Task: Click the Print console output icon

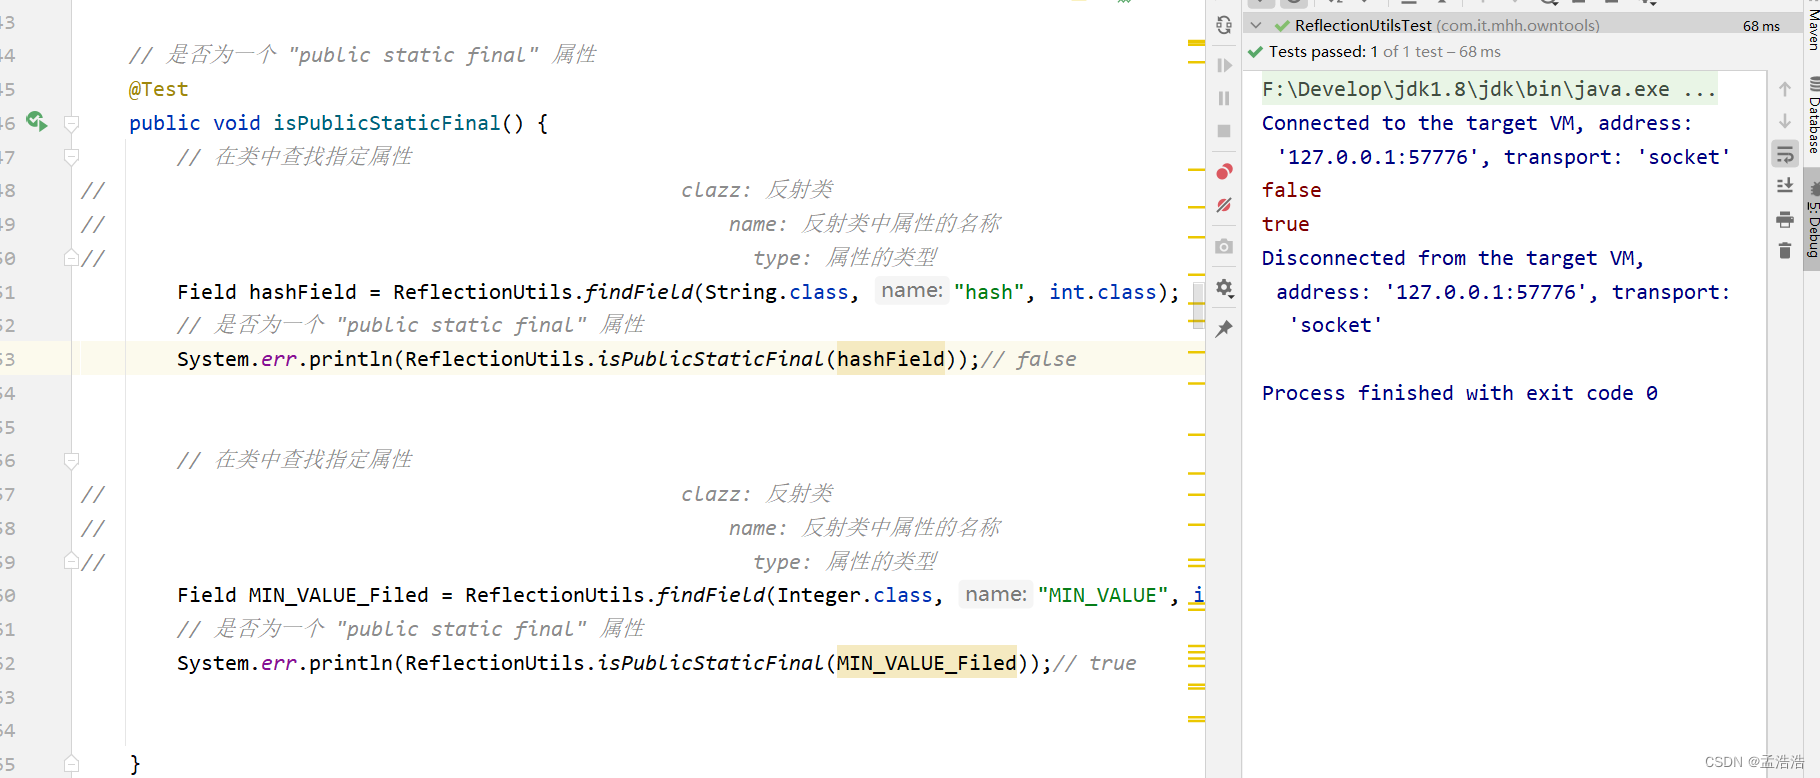Action: 1785,219
